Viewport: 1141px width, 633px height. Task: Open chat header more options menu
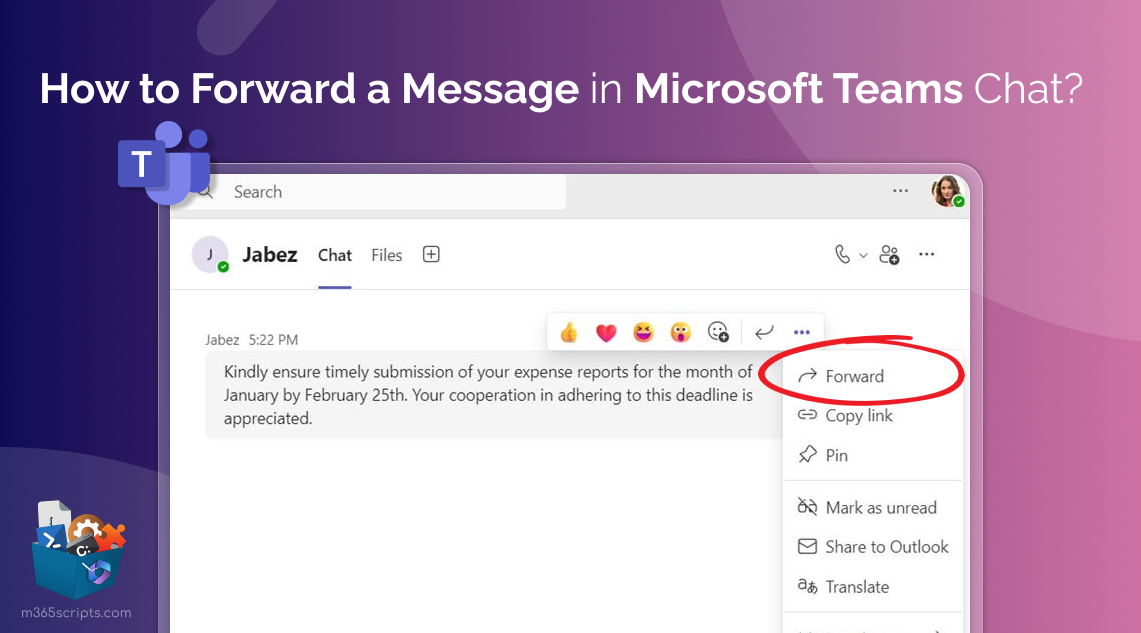[x=926, y=254]
